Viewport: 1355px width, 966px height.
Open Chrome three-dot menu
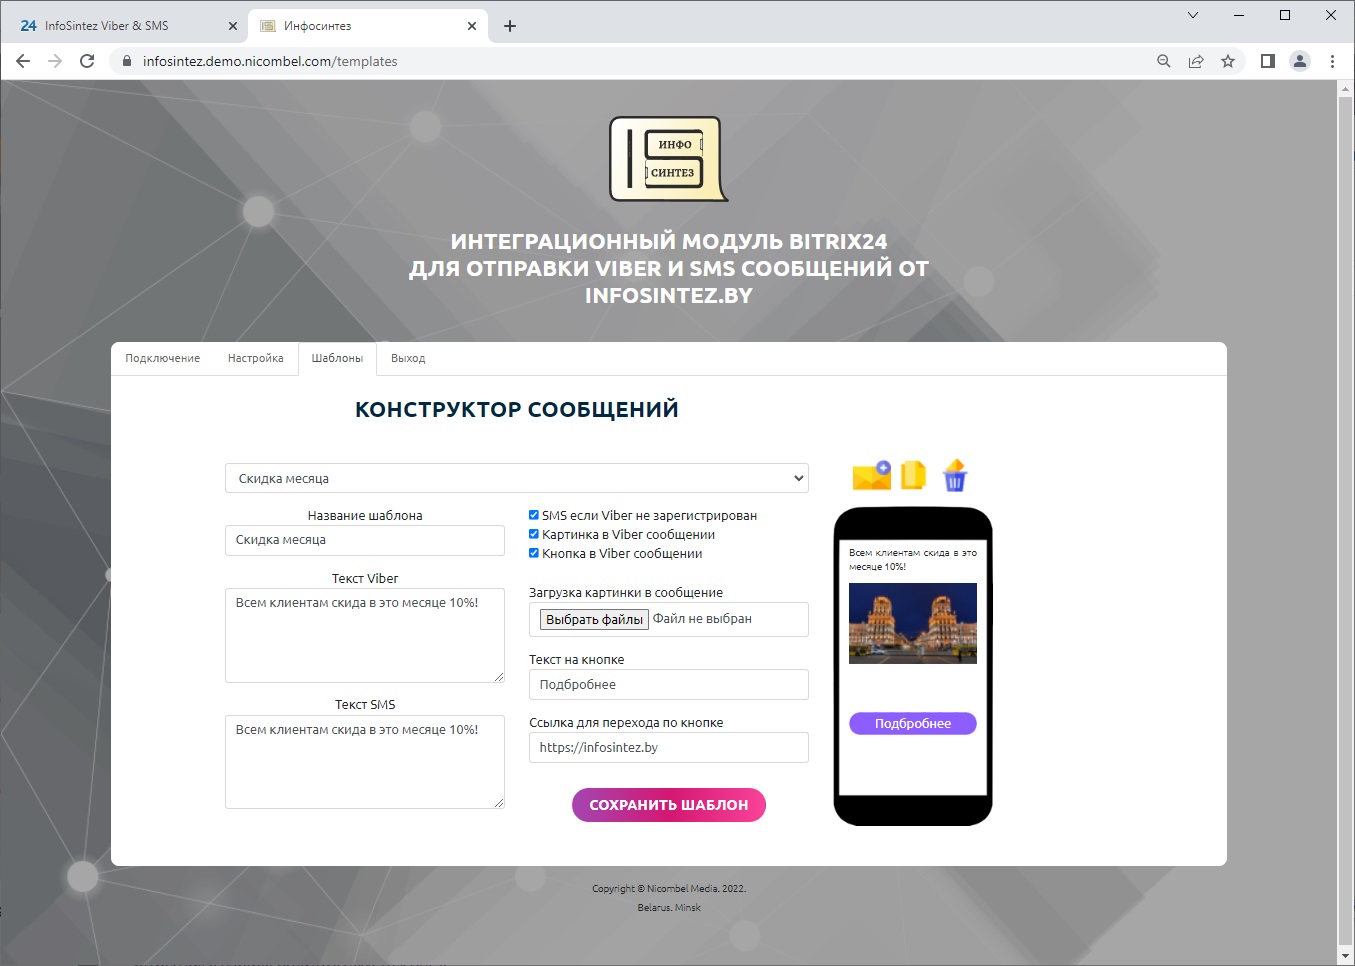[1332, 61]
